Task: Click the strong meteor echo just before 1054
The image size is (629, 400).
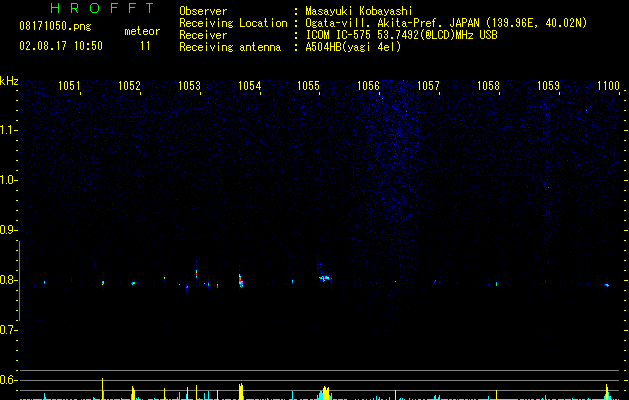Action: tap(241, 281)
